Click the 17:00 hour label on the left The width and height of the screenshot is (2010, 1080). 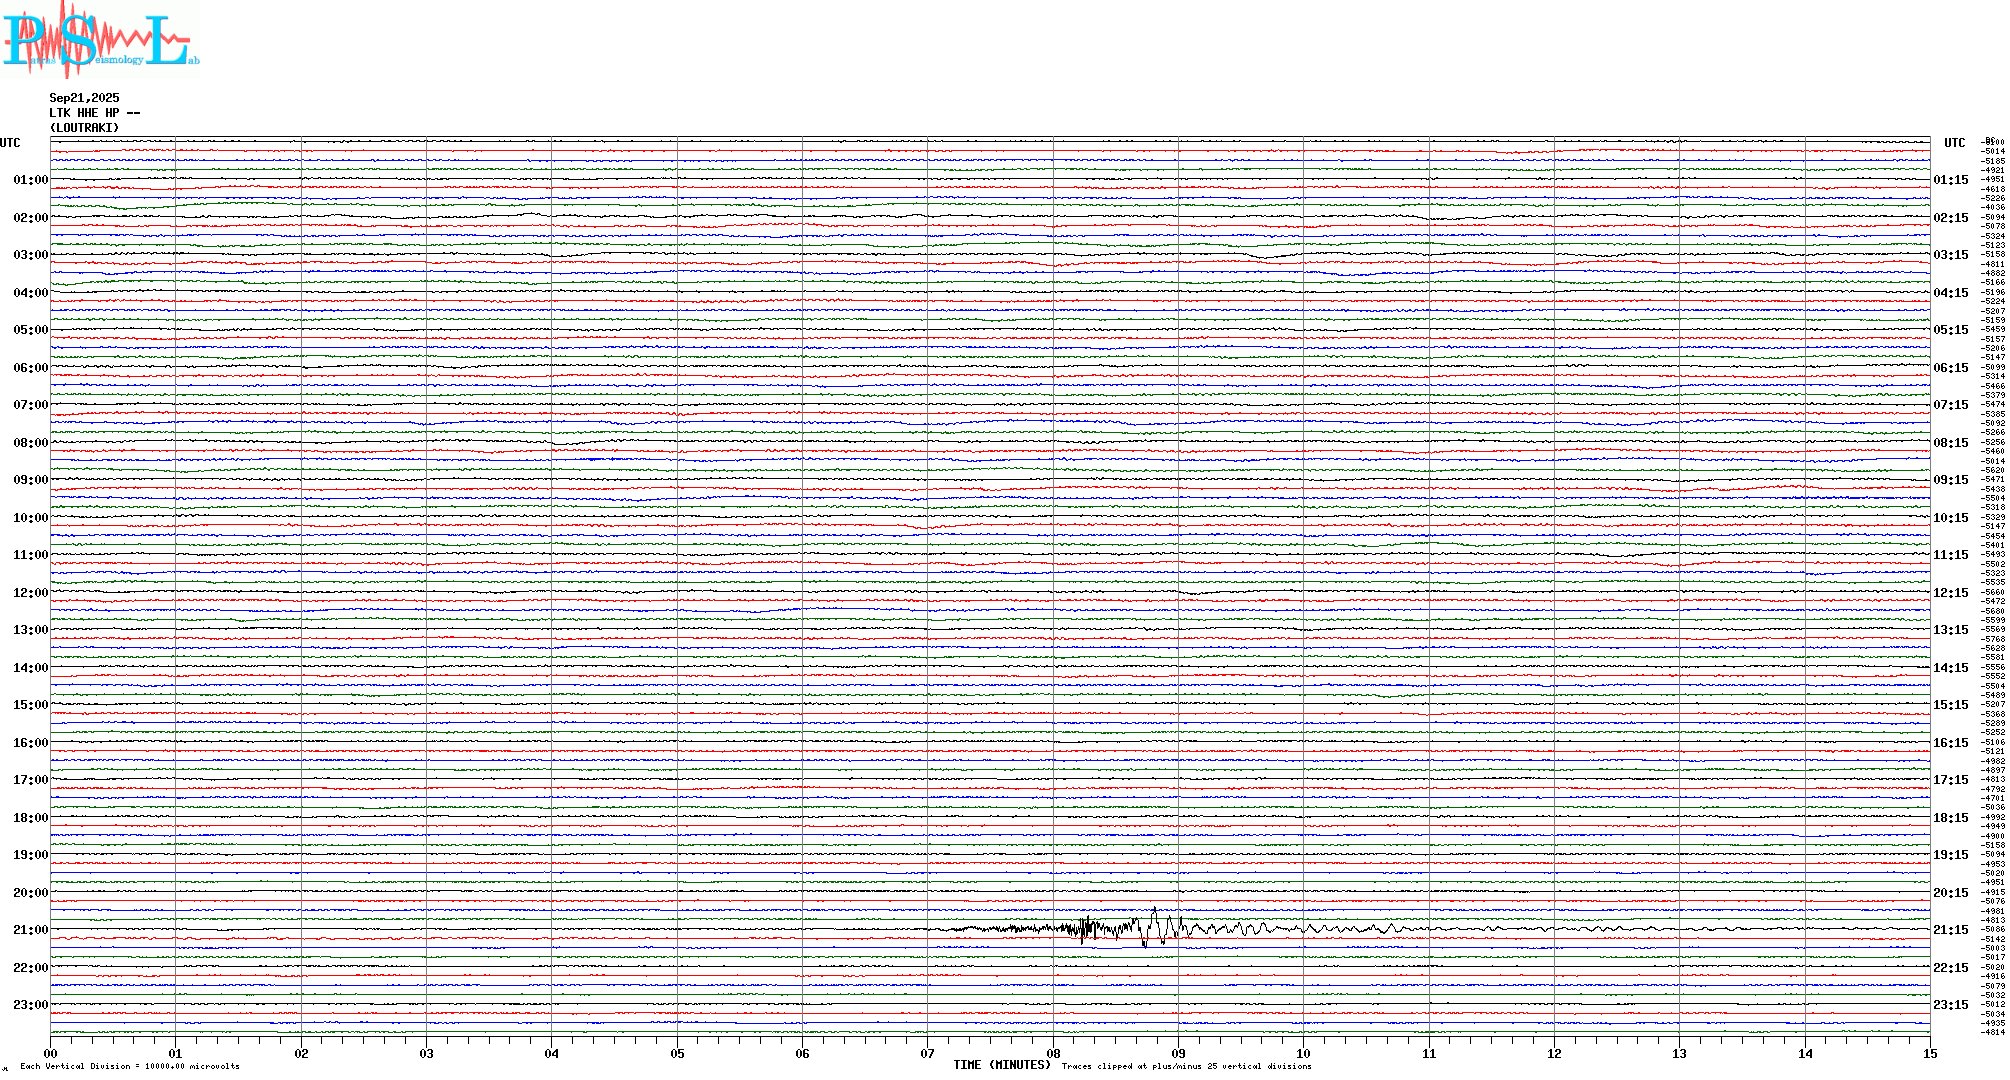click(31, 780)
